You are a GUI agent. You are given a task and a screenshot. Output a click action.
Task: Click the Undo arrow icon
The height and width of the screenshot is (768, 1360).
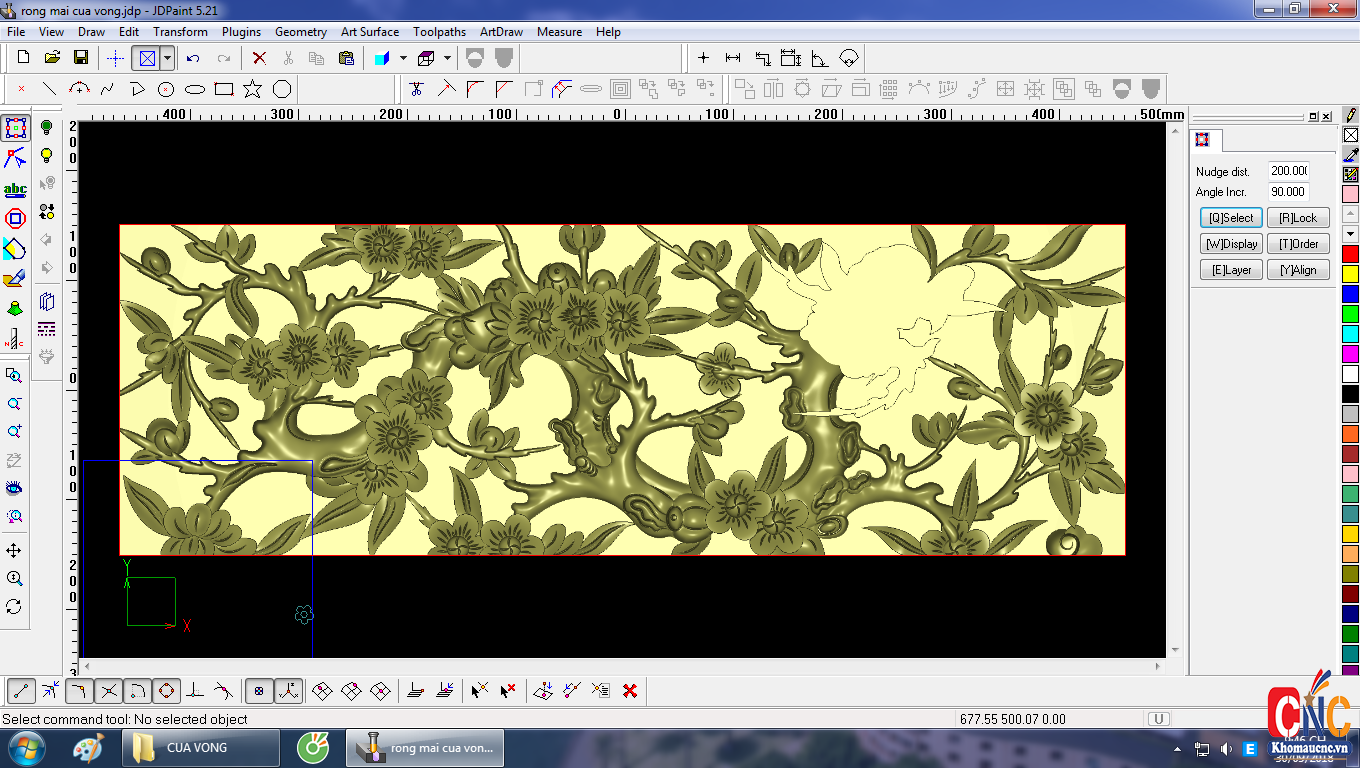(193, 58)
